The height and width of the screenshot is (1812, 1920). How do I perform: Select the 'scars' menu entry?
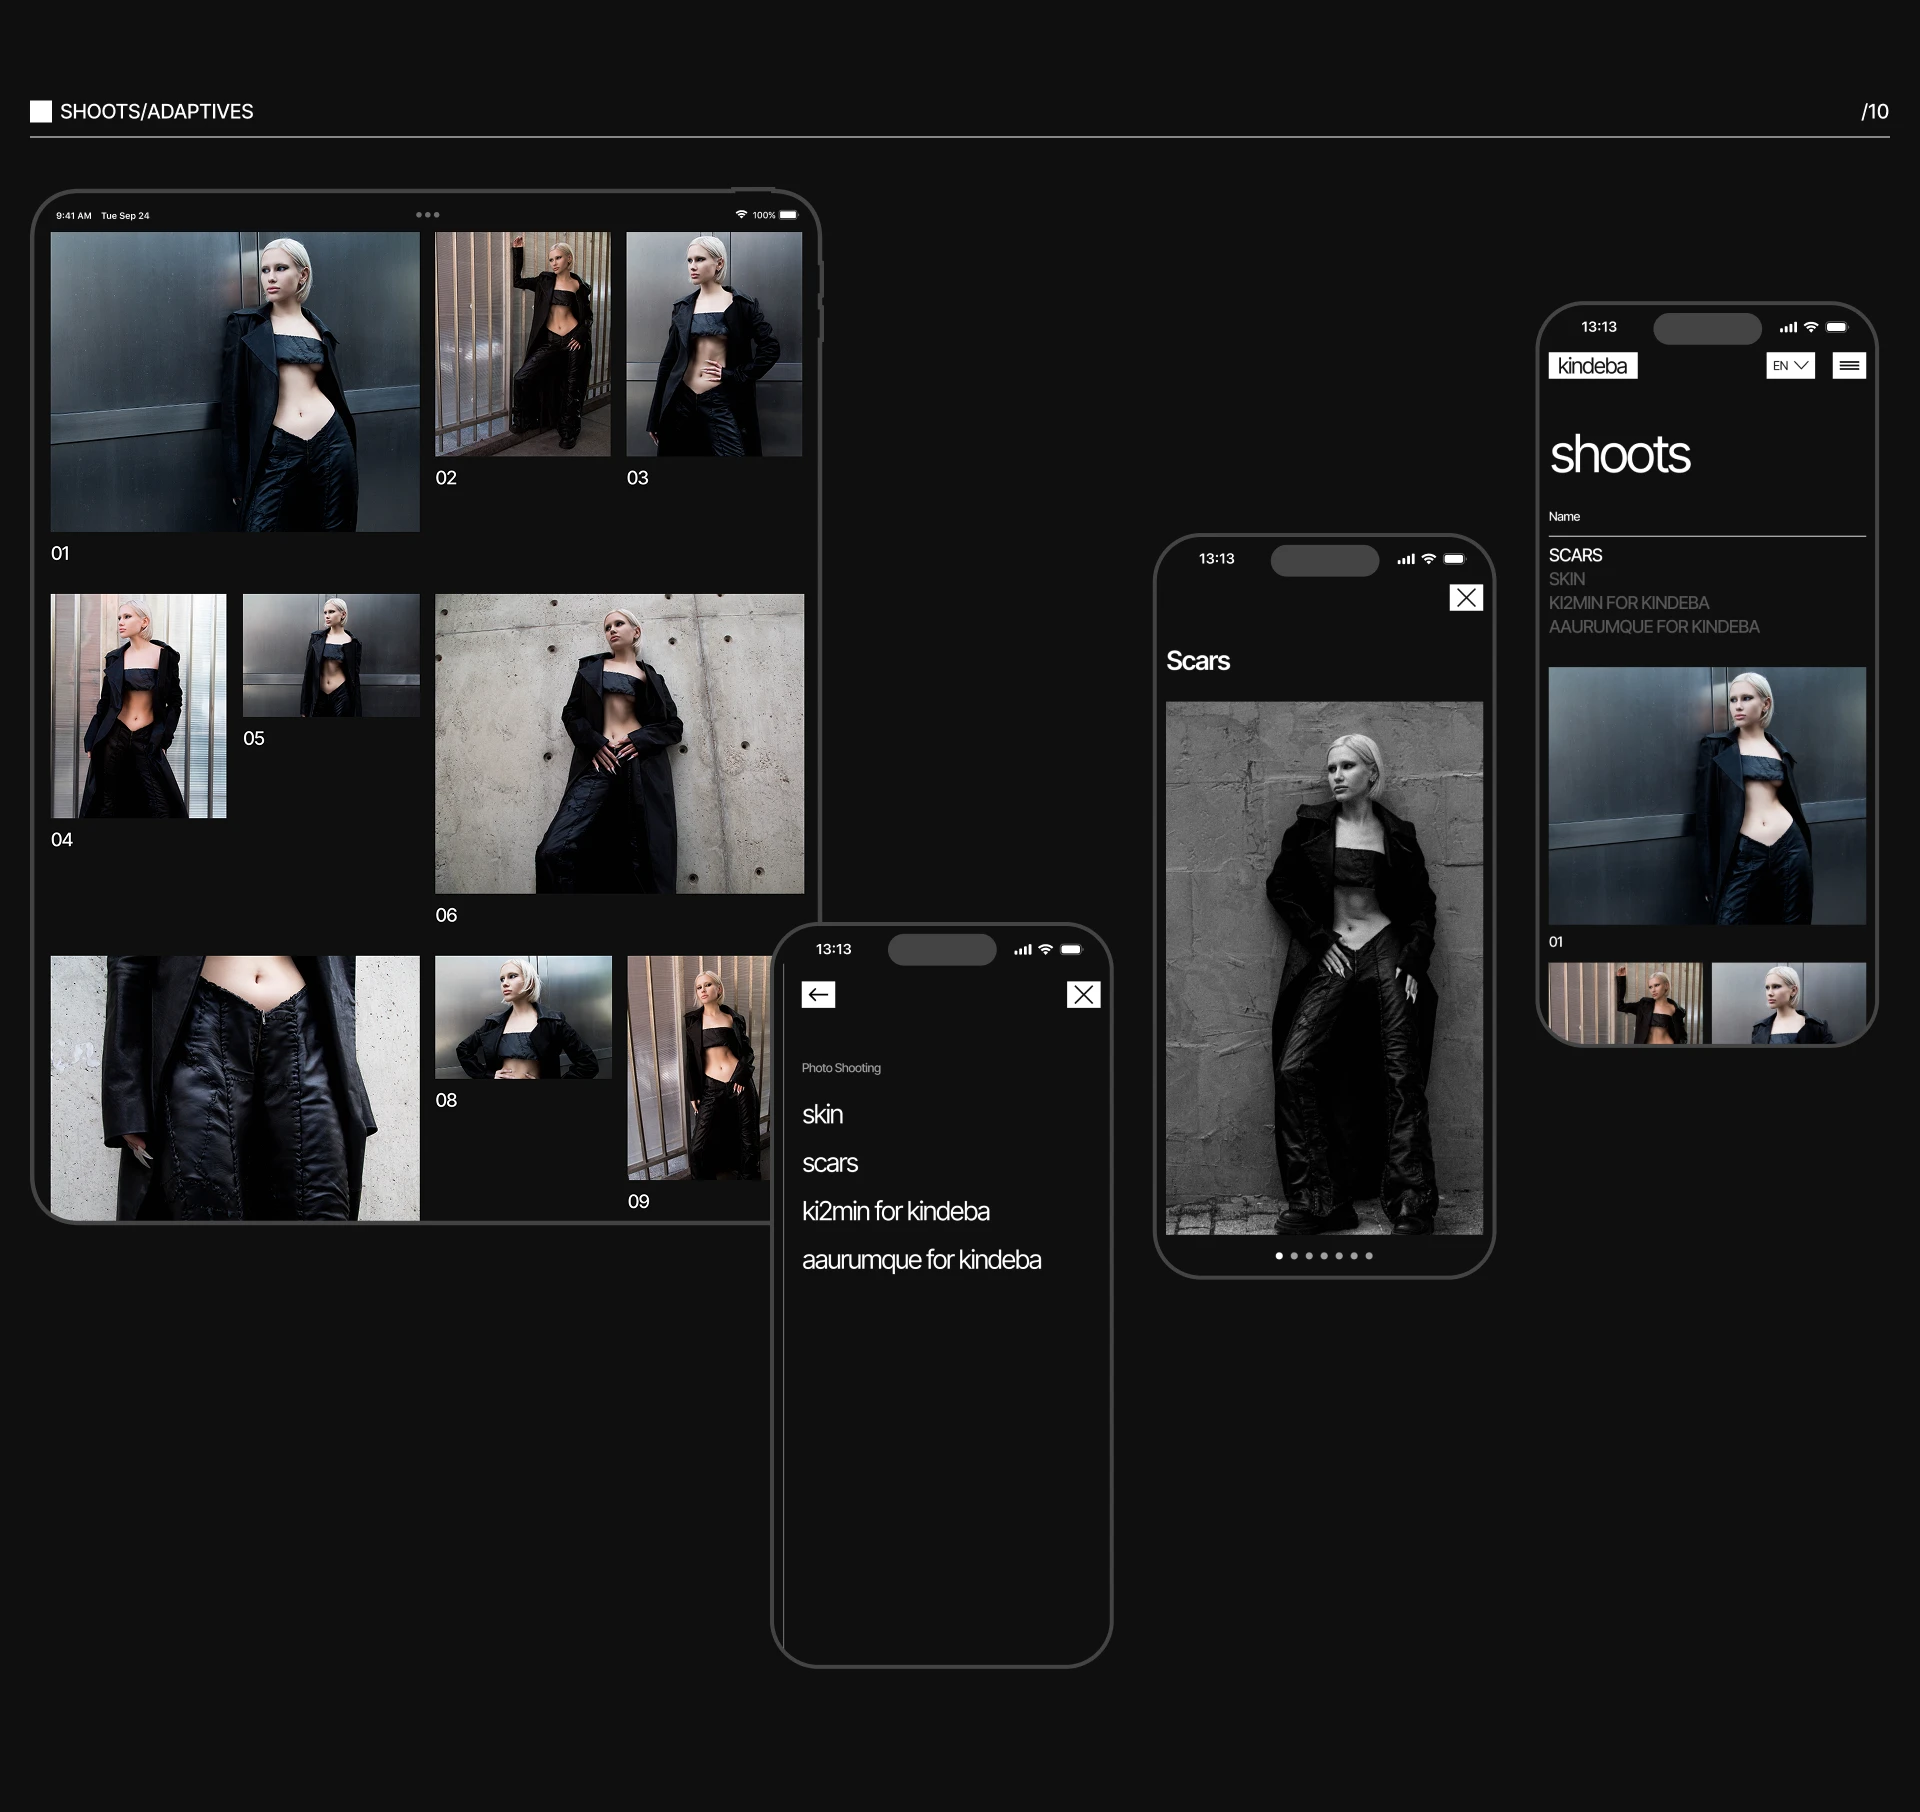[829, 1163]
